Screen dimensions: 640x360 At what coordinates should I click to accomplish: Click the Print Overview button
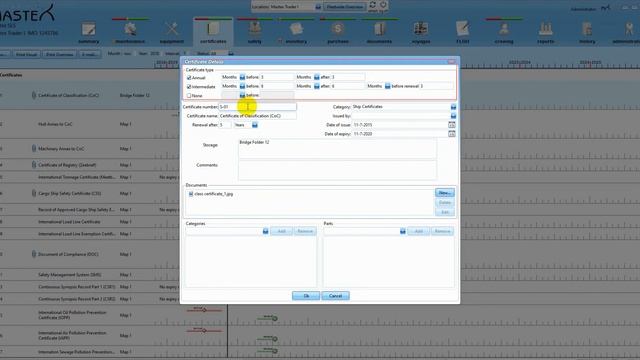click(60, 54)
